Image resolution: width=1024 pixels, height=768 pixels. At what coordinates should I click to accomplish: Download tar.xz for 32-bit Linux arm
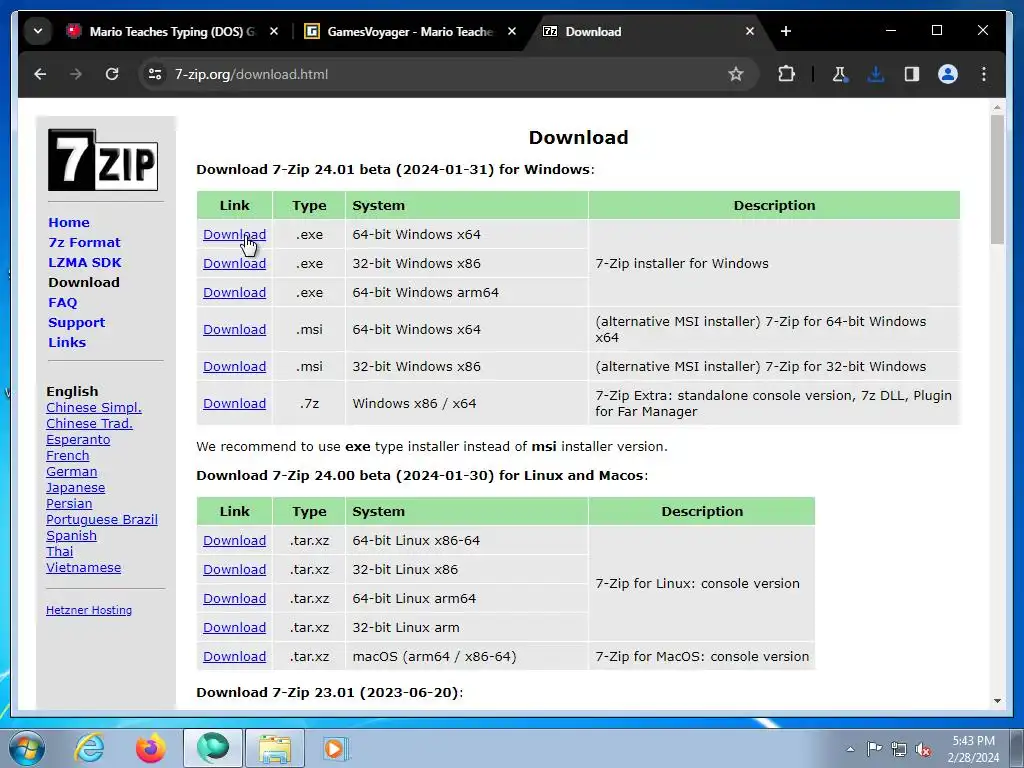pos(234,628)
